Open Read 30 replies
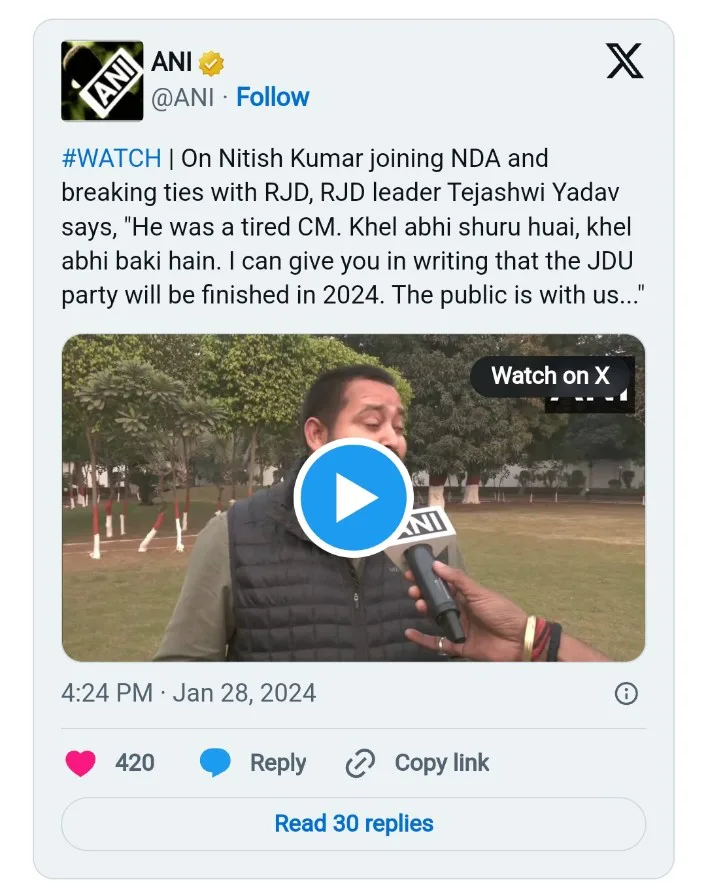The width and height of the screenshot is (706, 890). click(x=353, y=823)
